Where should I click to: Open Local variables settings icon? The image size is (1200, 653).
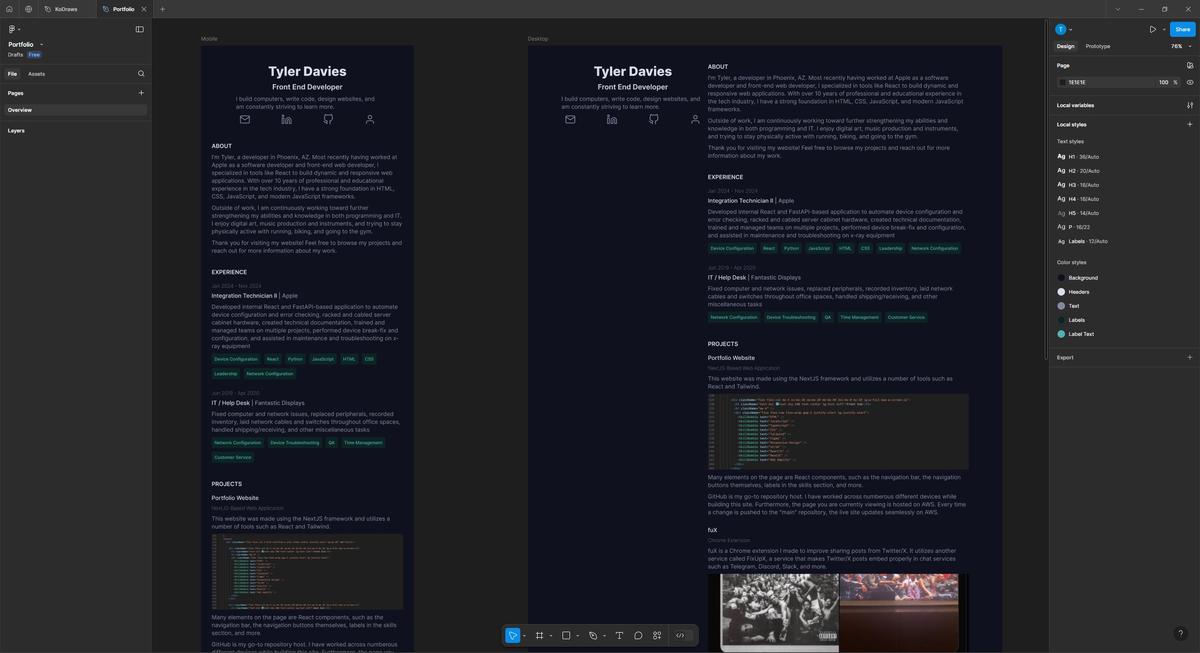(1190, 105)
